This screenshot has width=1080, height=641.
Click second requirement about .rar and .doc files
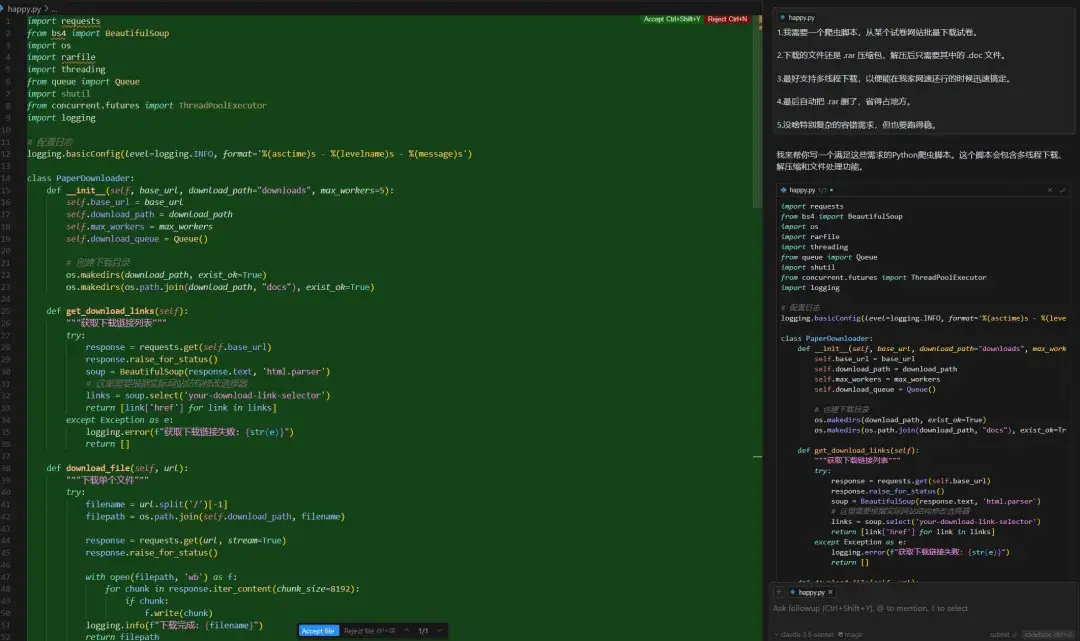(x=891, y=56)
